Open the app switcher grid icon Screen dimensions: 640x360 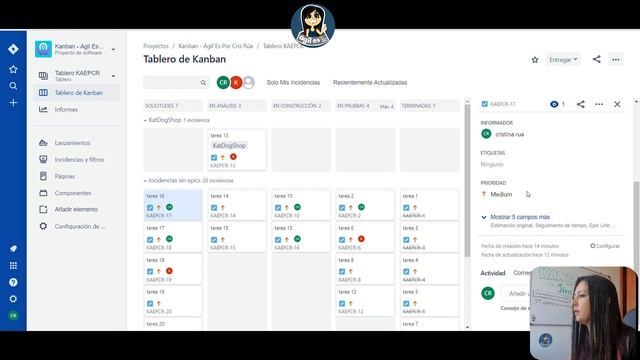pyautogui.click(x=13, y=266)
